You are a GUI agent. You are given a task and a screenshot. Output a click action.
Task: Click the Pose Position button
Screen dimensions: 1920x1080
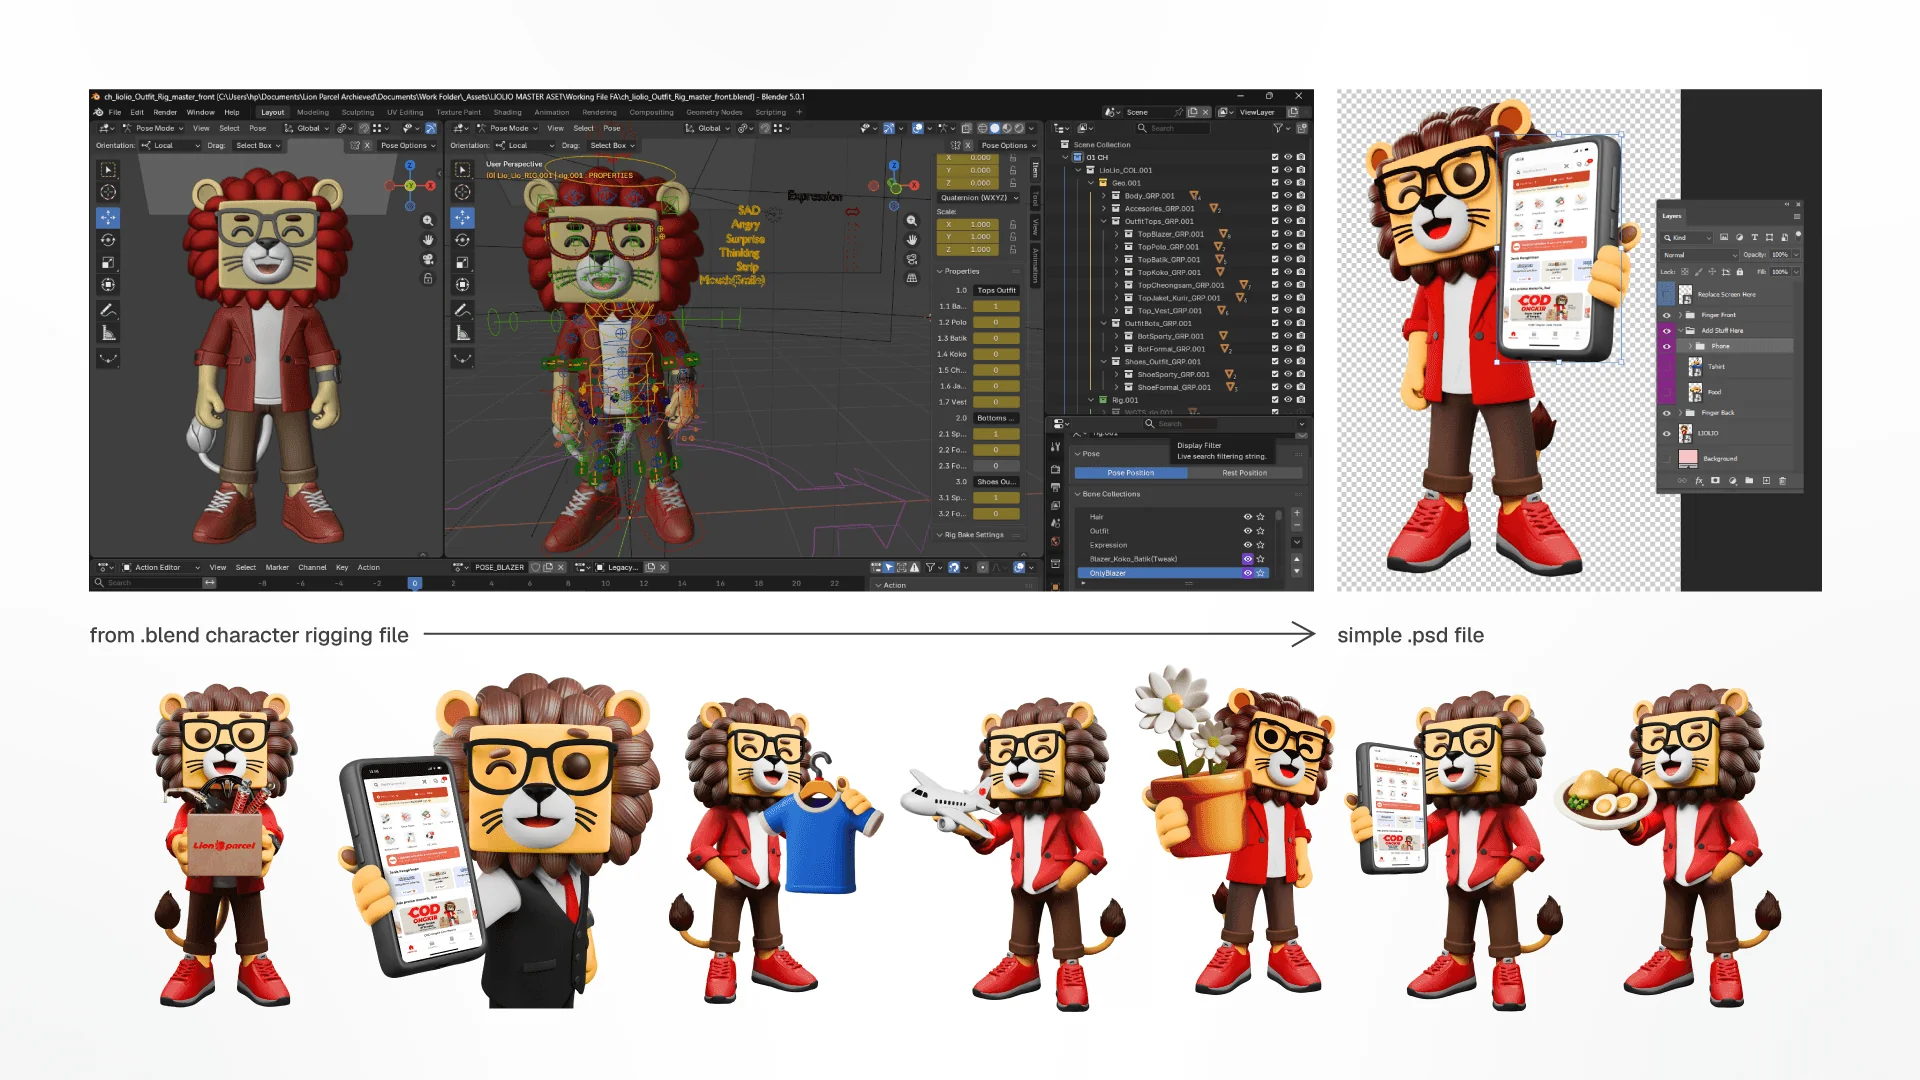[1131, 473]
